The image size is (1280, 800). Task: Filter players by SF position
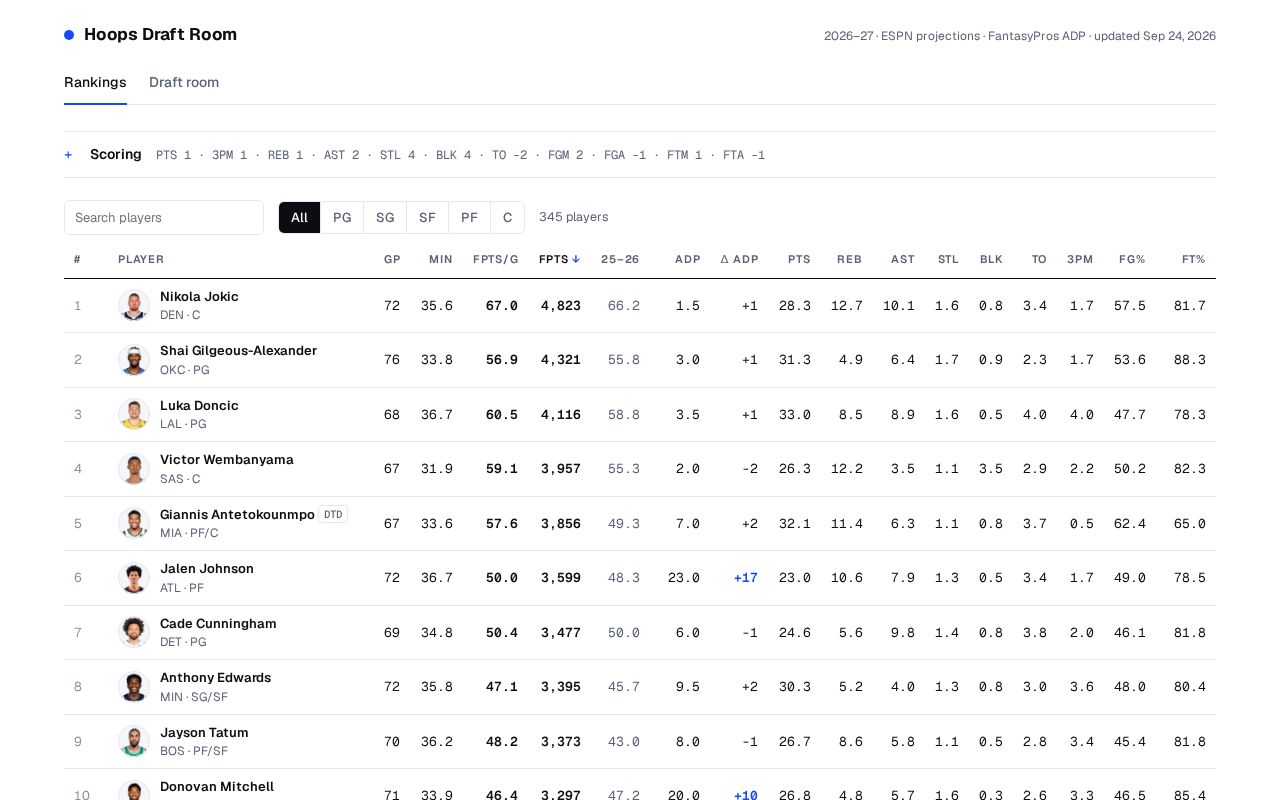[x=427, y=217]
